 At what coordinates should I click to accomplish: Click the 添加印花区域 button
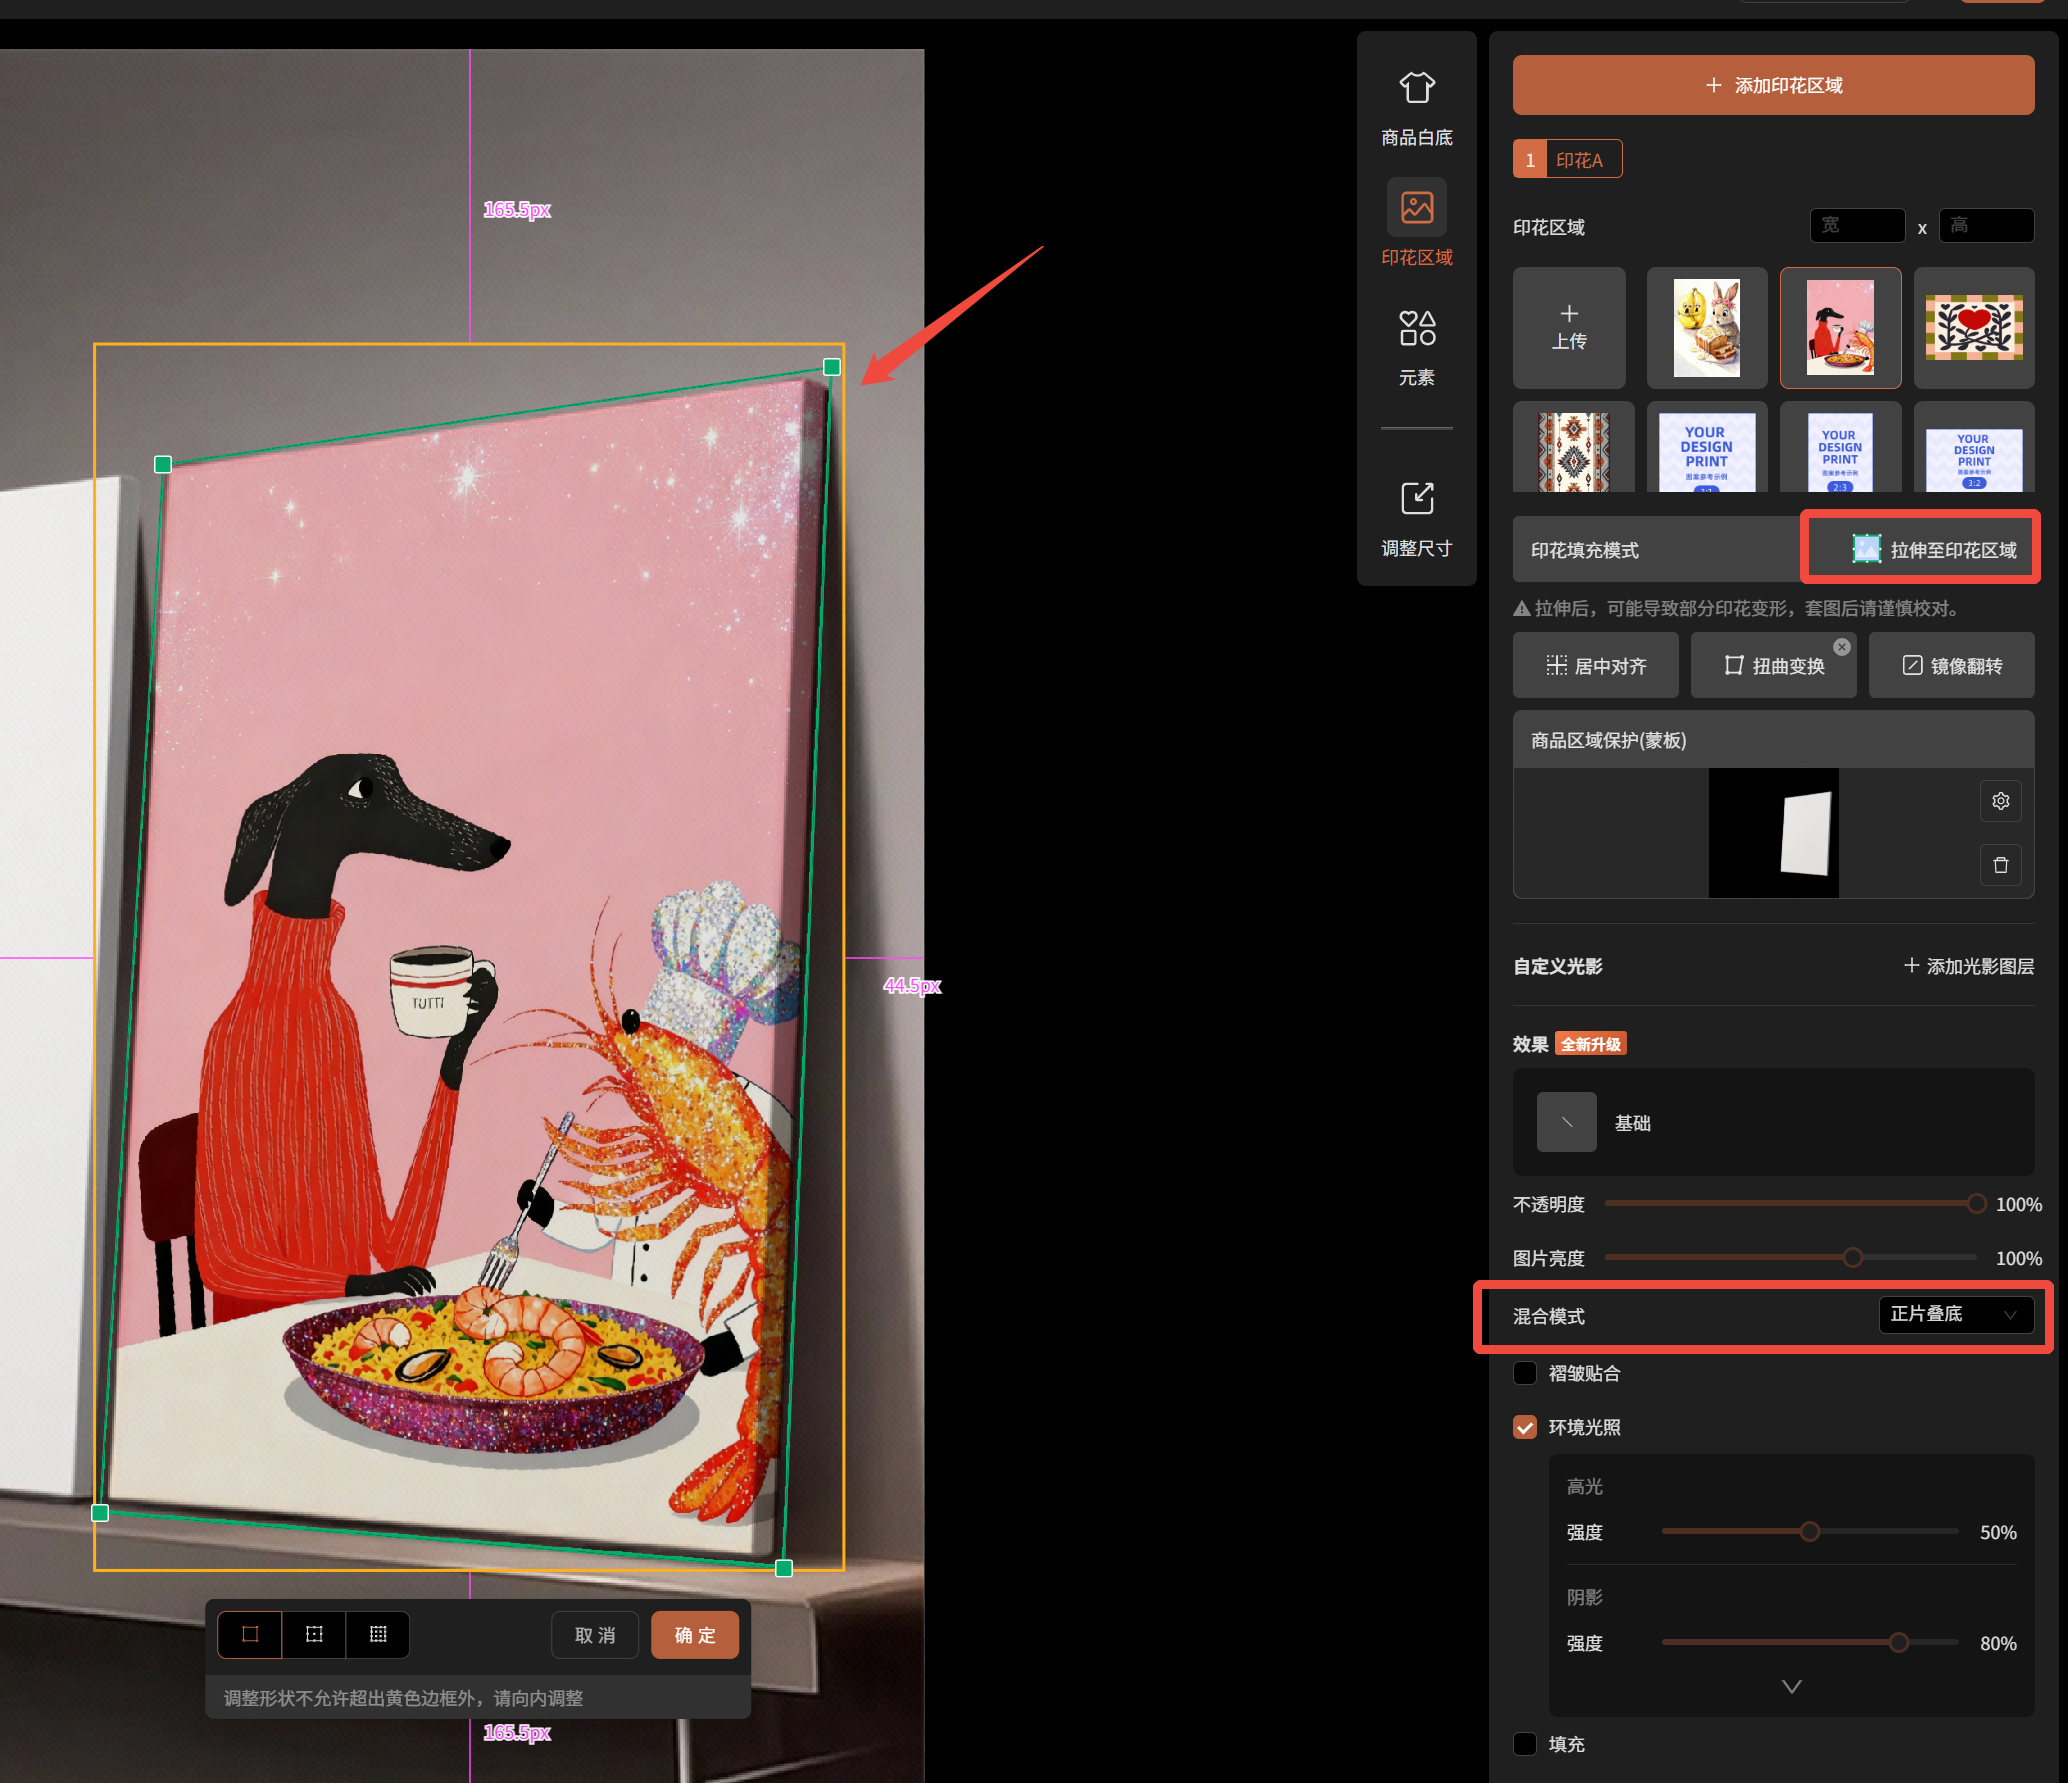pos(1773,85)
